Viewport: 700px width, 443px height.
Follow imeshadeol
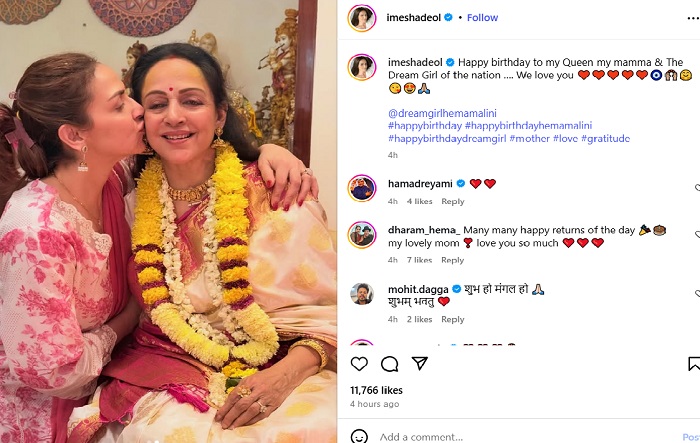click(x=482, y=18)
